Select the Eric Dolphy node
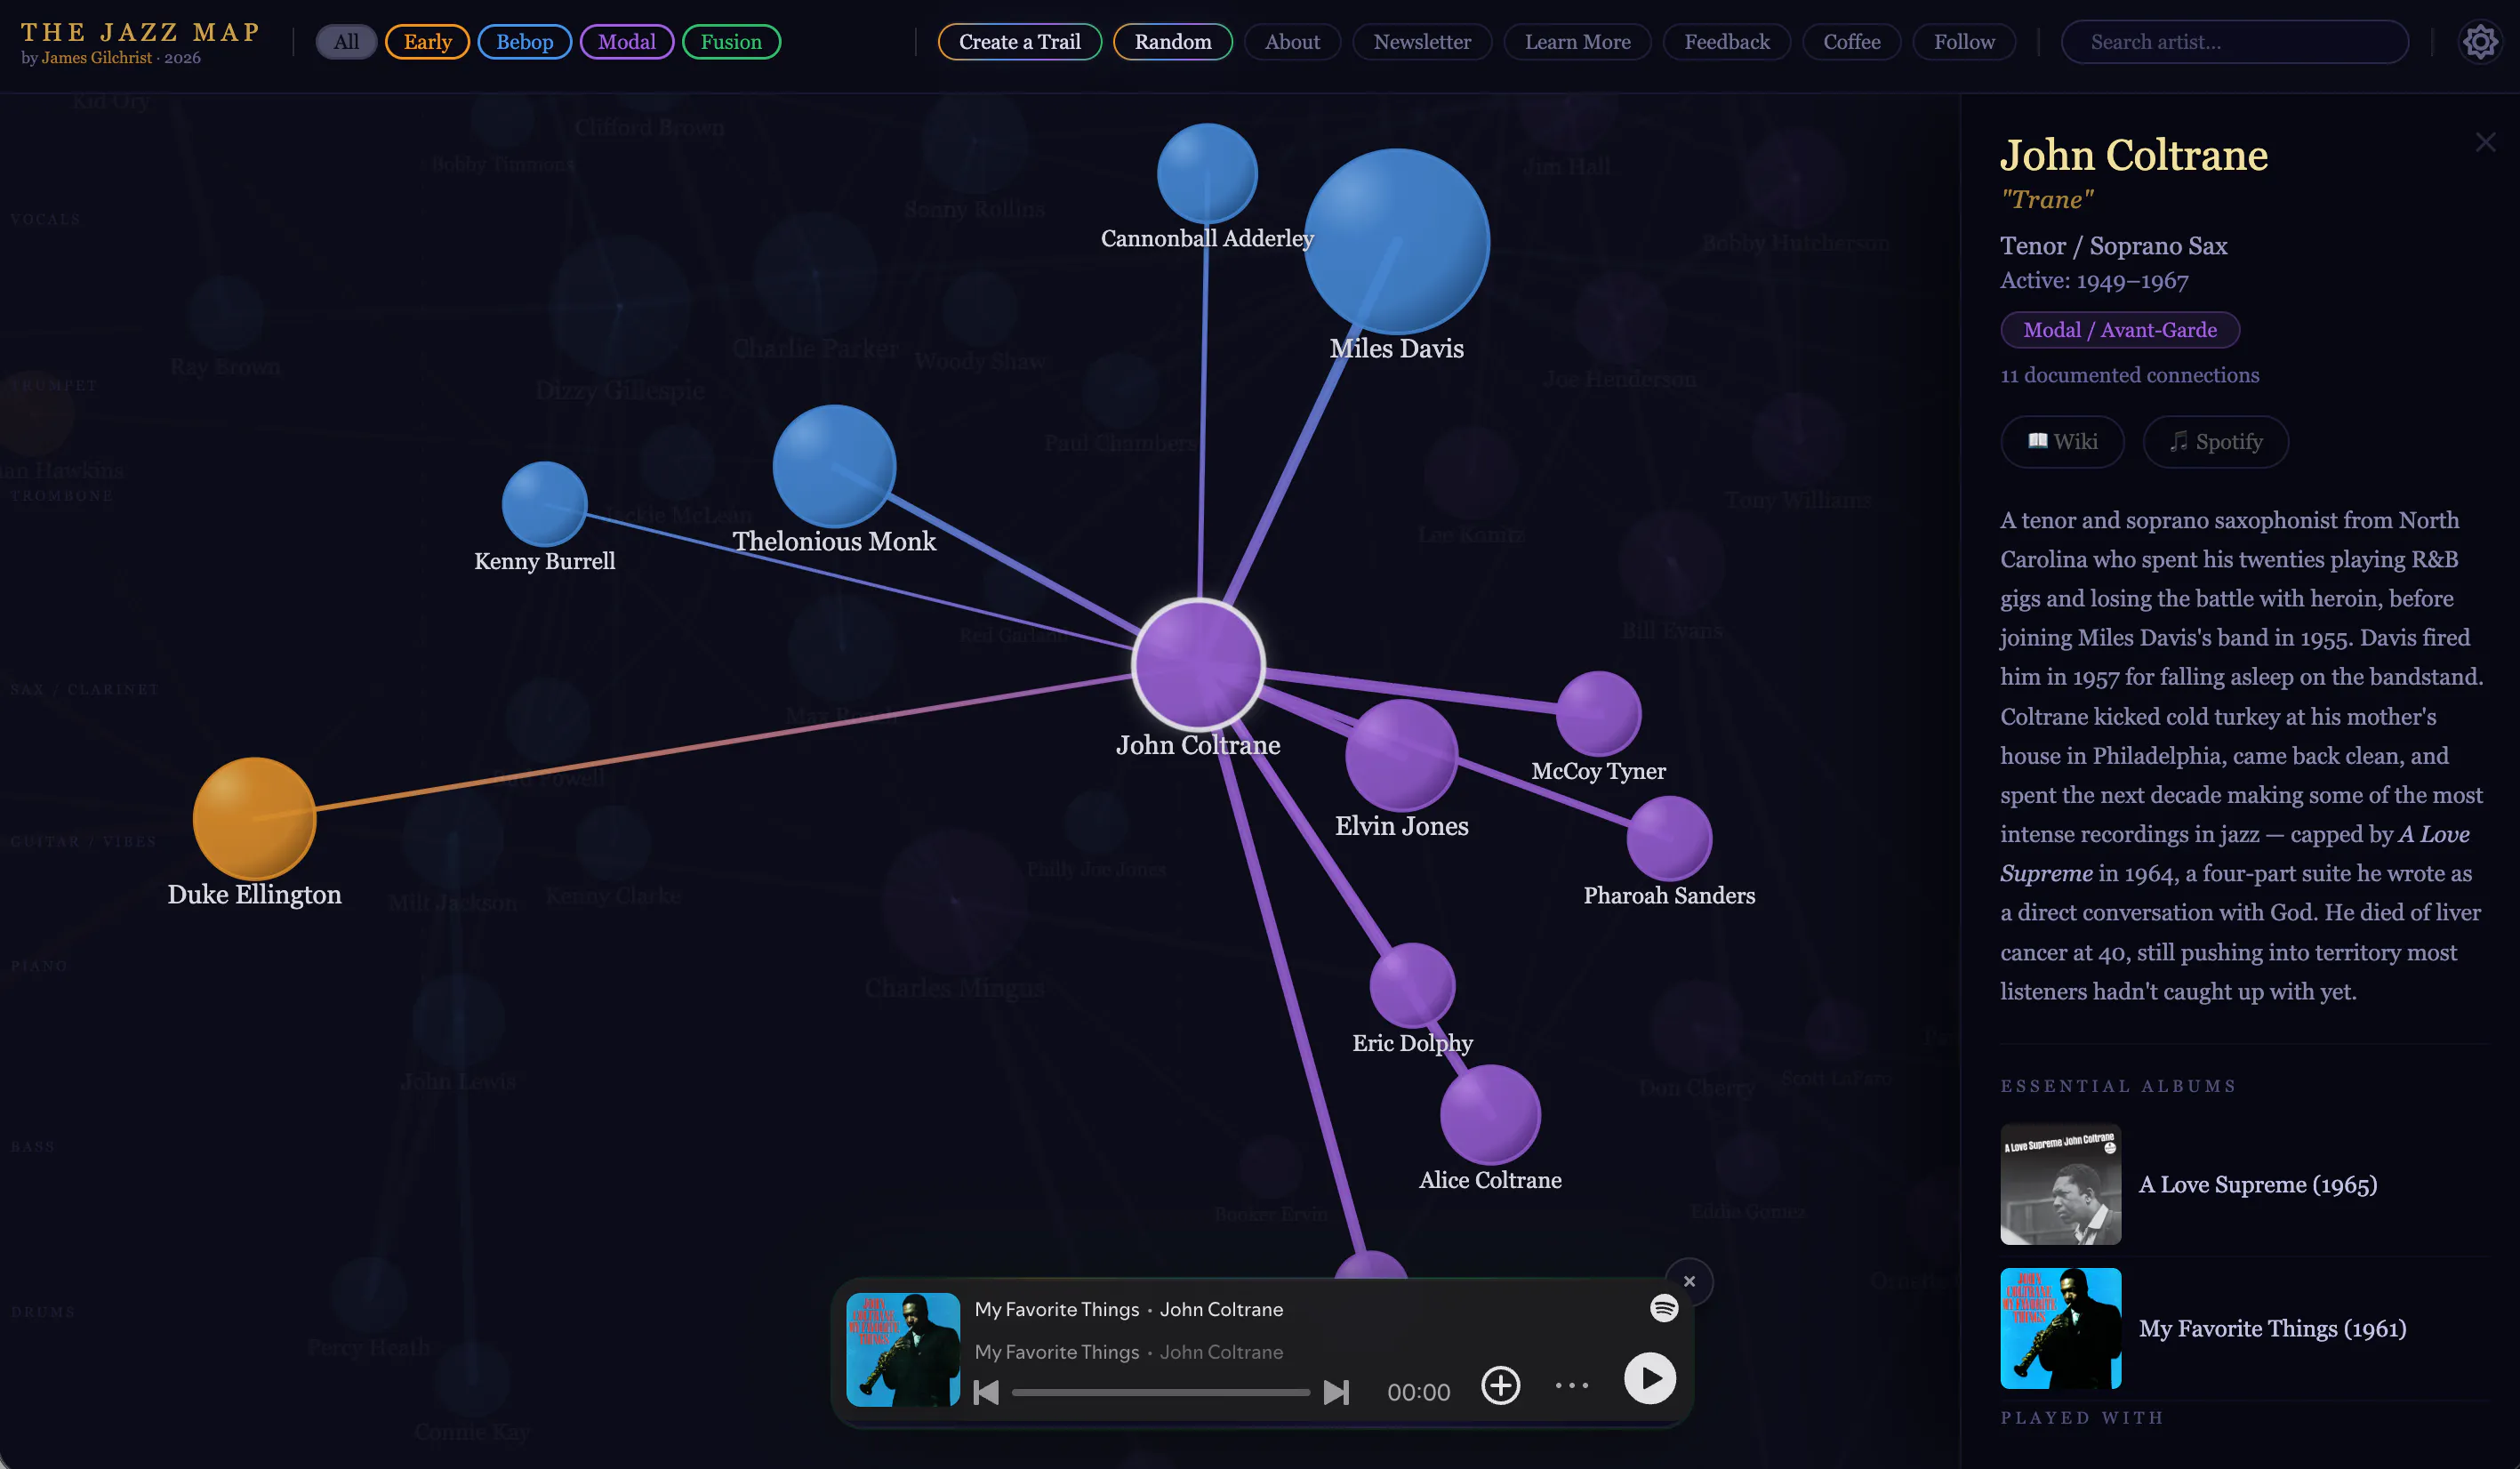The image size is (2520, 1469). (1412, 985)
